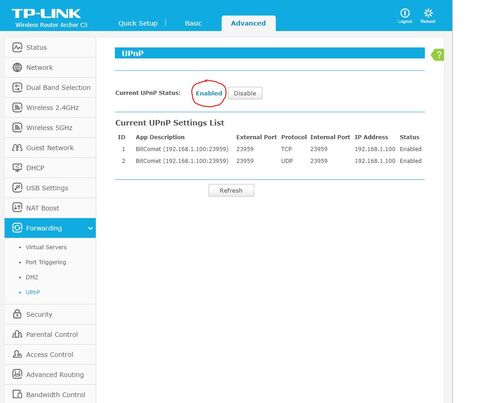The image size is (480, 403).
Task: Click the NAT Boost icon
Action: [x=17, y=208]
